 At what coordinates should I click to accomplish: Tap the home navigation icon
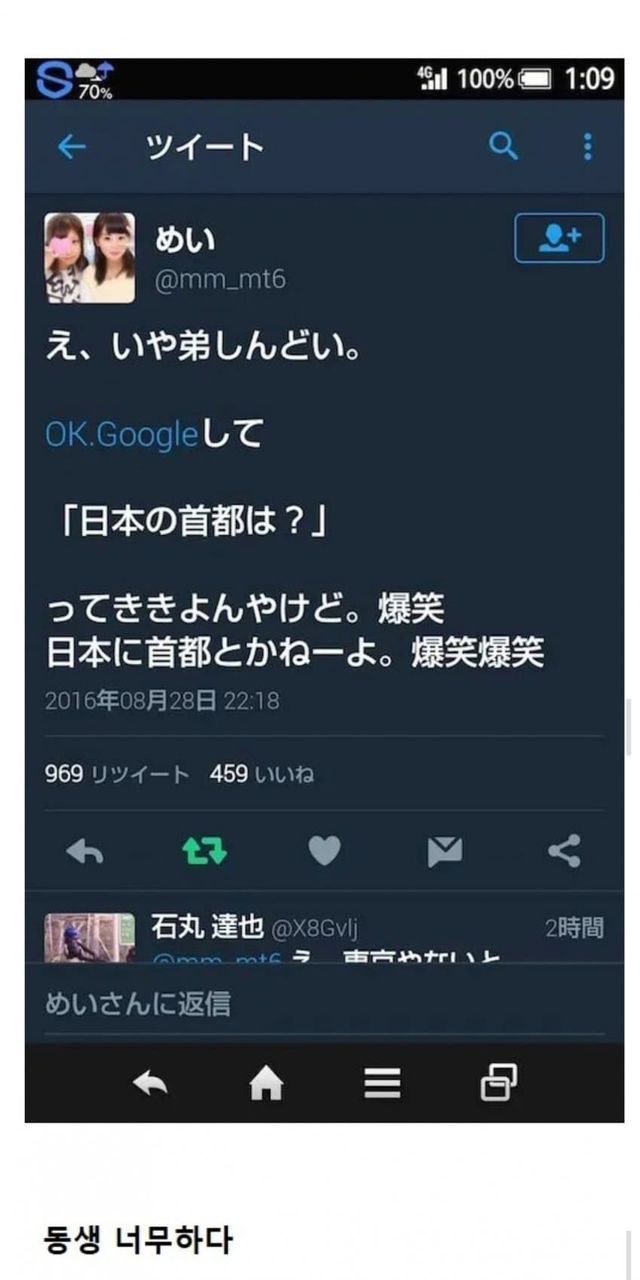[x=266, y=1084]
